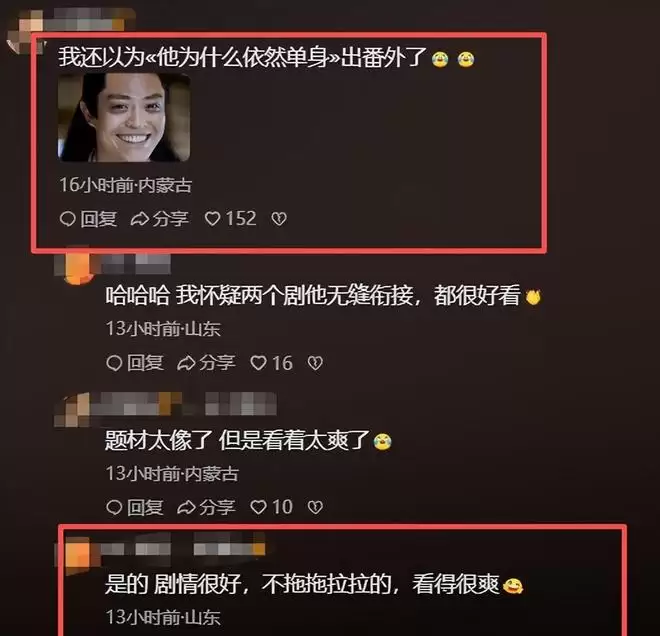Dislike the 16-like Shandong comment

315,363
